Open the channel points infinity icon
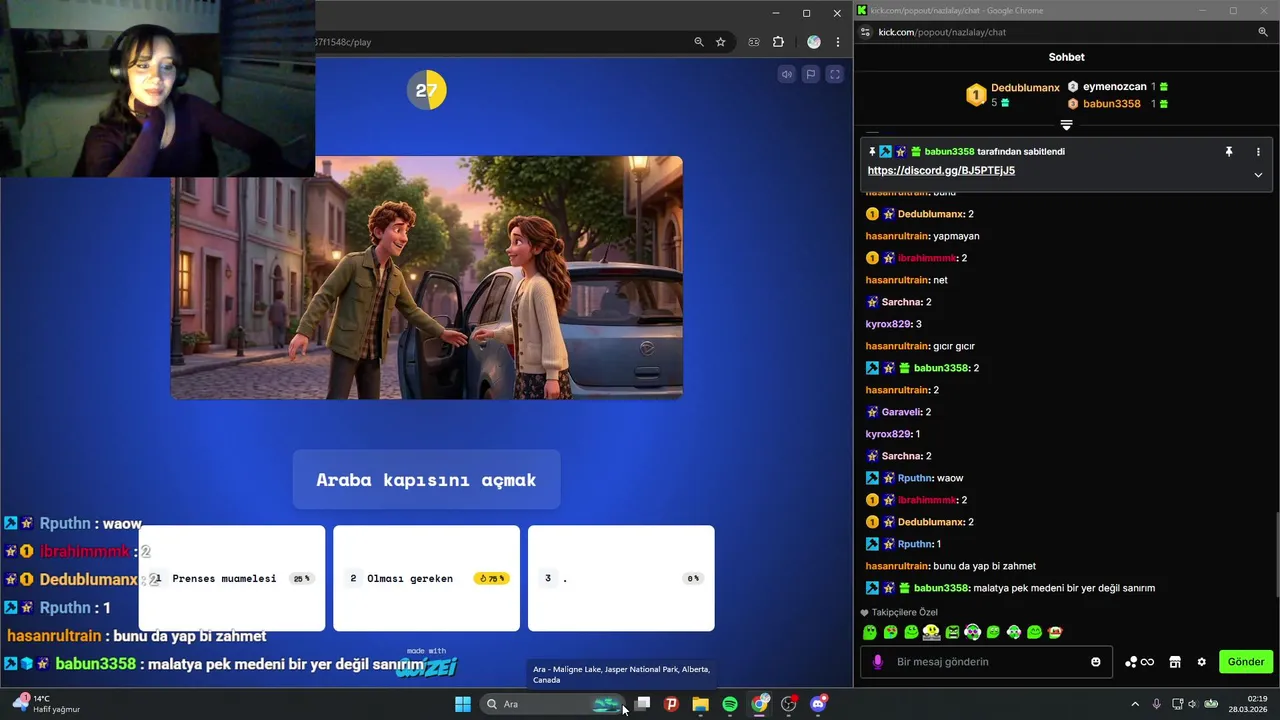This screenshot has width=1280, height=720. [1140, 662]
